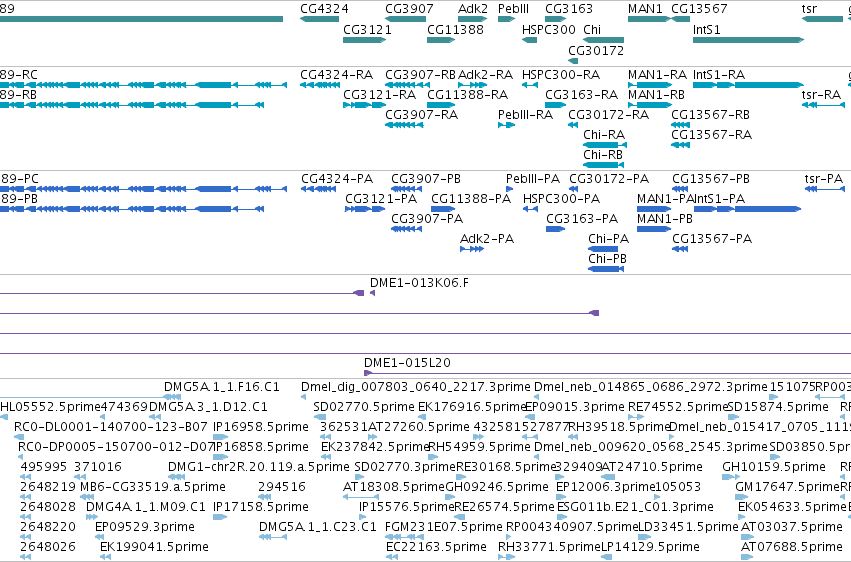Select the DMG5A.1_1.F16.C1 EST label
The width and height of the screenshot is (851, 562).
(222, 387)
